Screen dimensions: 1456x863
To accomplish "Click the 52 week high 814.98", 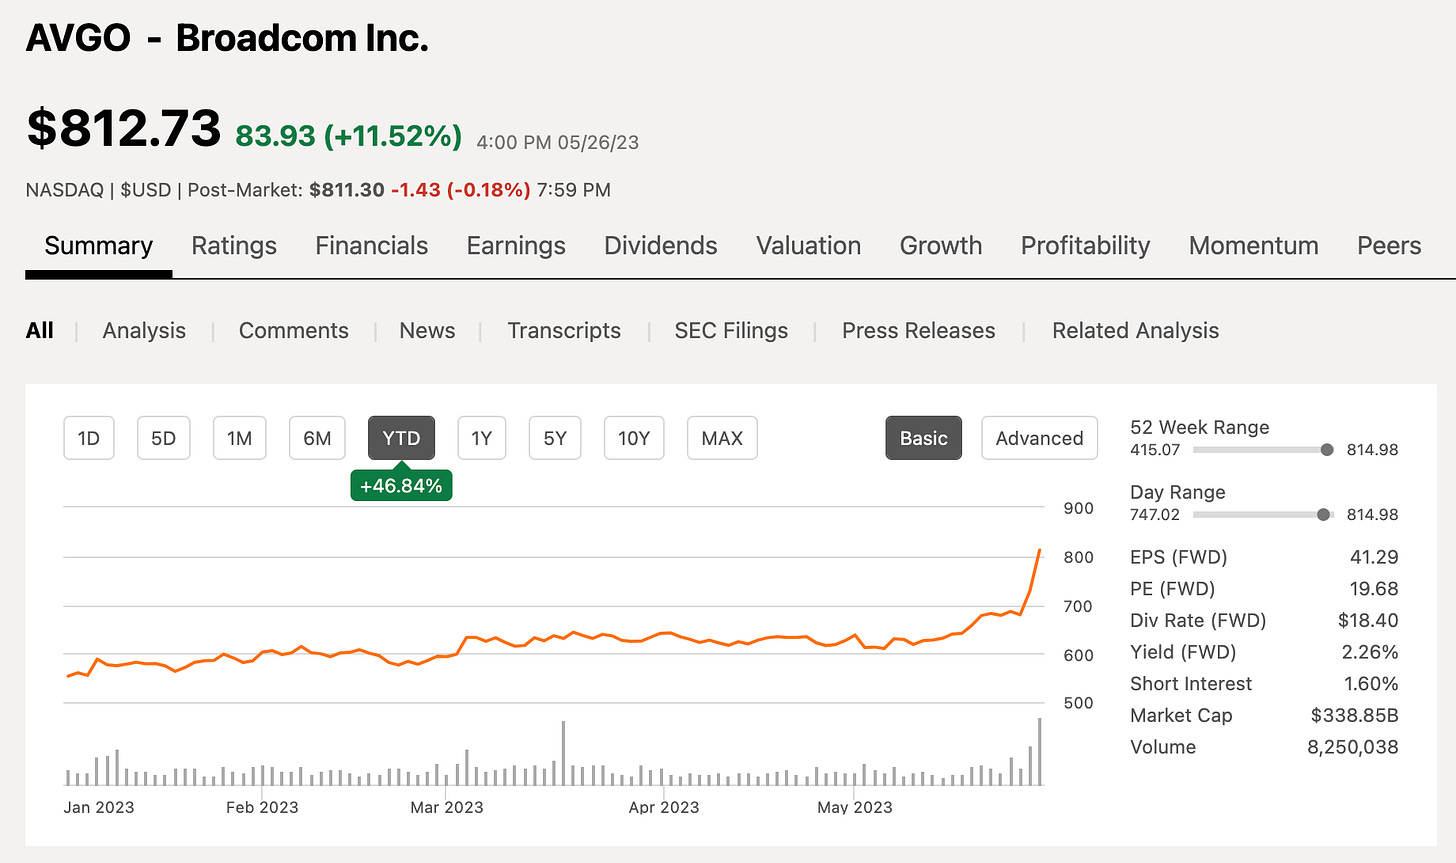I will (x=1372, y=450).
